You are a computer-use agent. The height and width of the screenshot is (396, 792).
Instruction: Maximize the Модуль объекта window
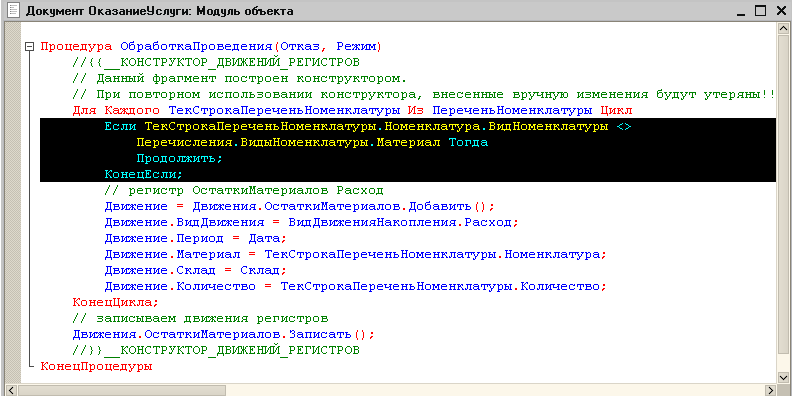(x=761, y=11)
